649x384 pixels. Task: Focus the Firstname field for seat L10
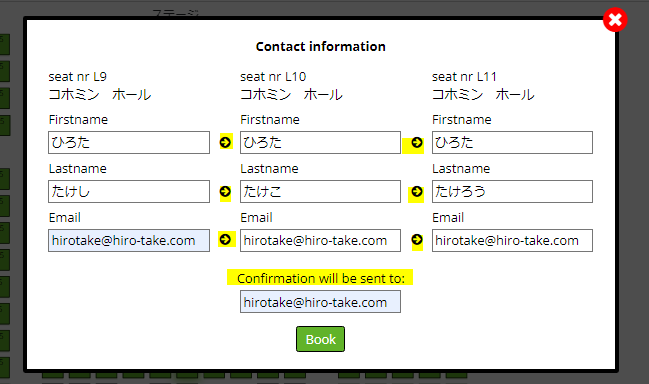click(320, 142)
